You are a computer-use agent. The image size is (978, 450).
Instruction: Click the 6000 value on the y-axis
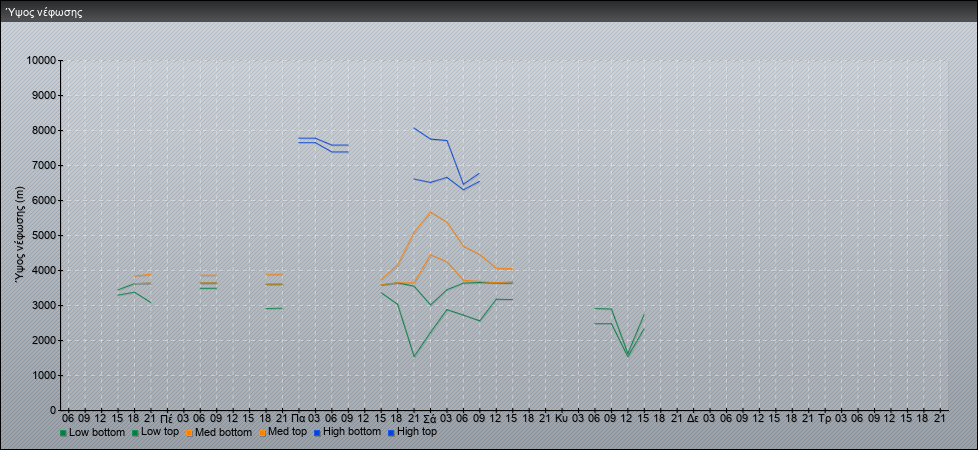coord(44,200)
